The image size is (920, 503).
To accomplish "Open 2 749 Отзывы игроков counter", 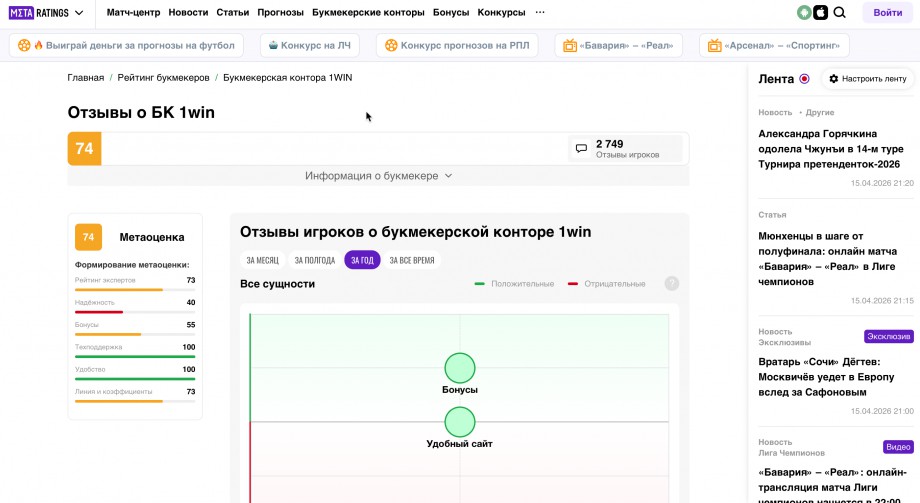I will (625, 148).
